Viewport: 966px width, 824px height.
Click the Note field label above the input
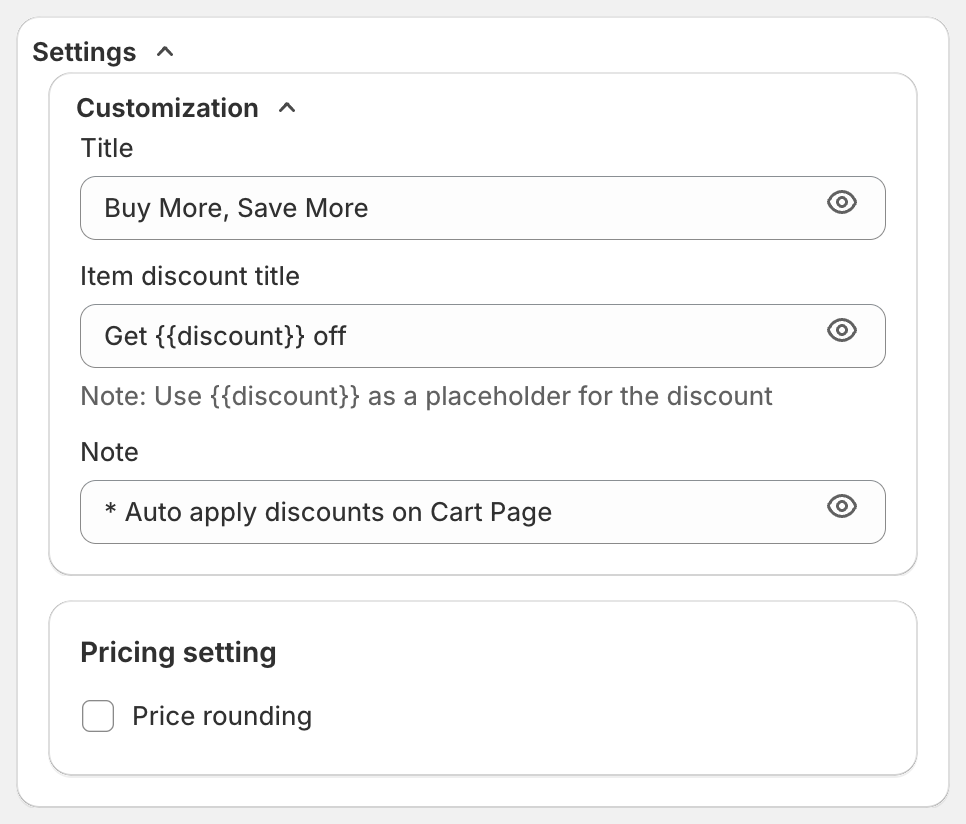pos(109,452)
